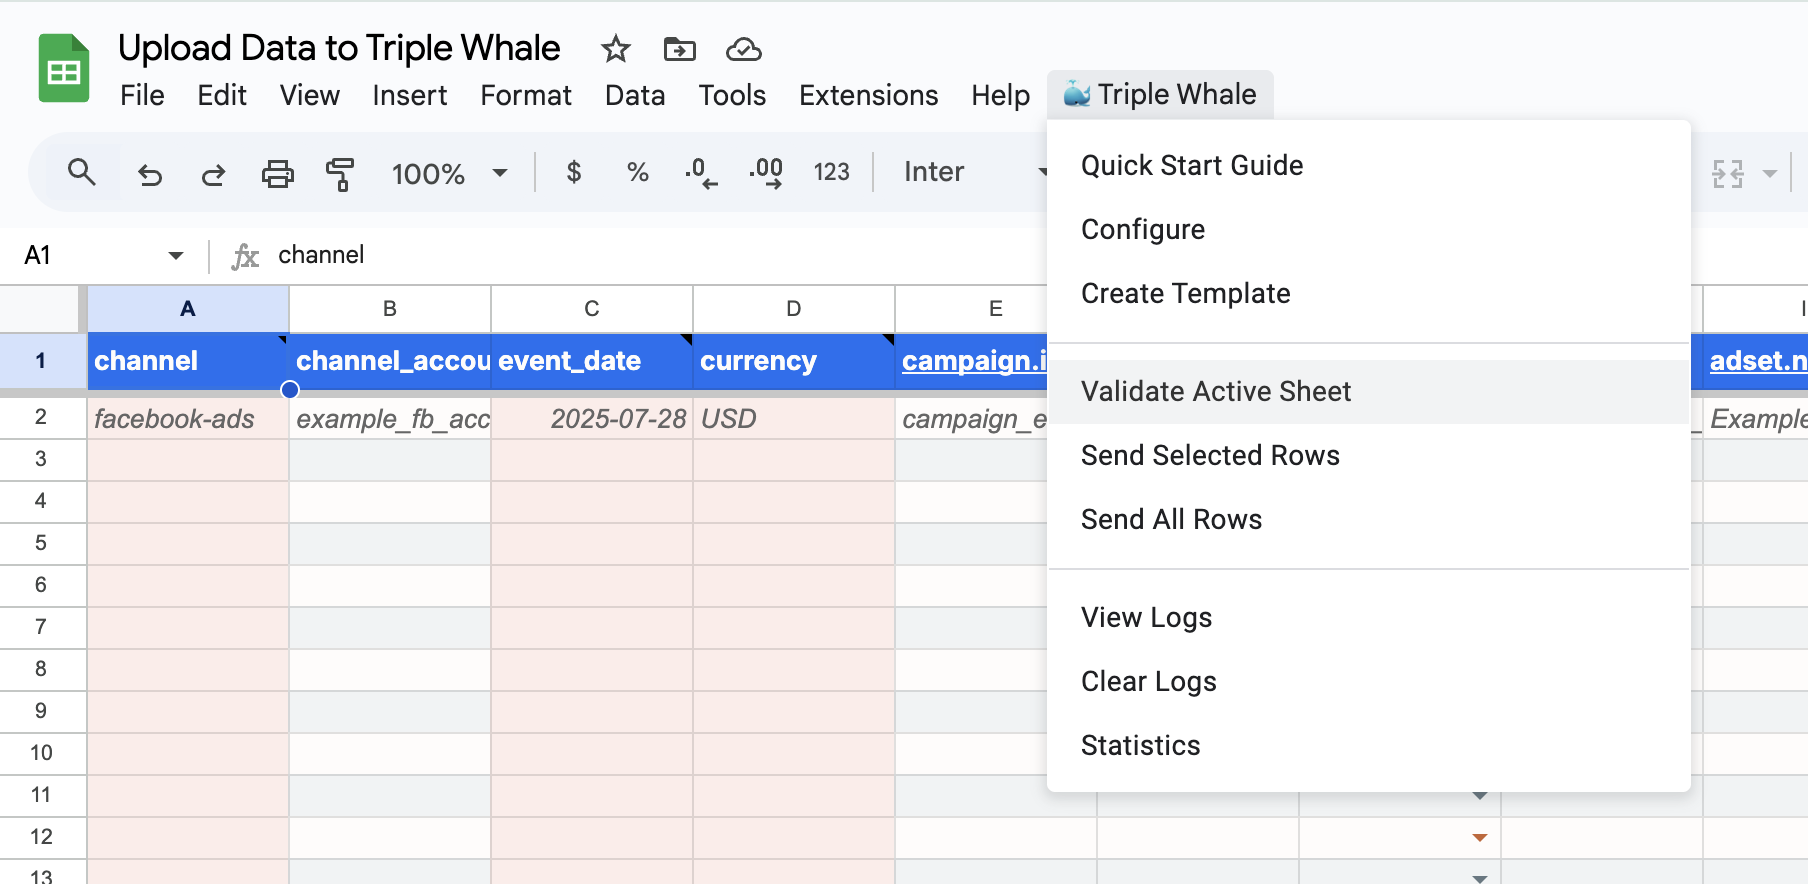Open the Extensions menu
The width and height of the screenshot is (1808, 884).
click(x=869, y=95)
